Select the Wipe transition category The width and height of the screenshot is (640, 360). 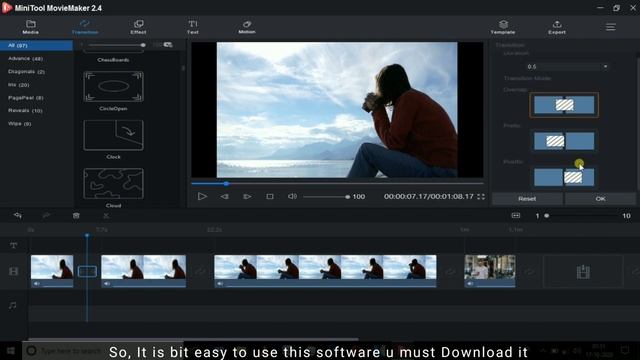coord(19,124)
